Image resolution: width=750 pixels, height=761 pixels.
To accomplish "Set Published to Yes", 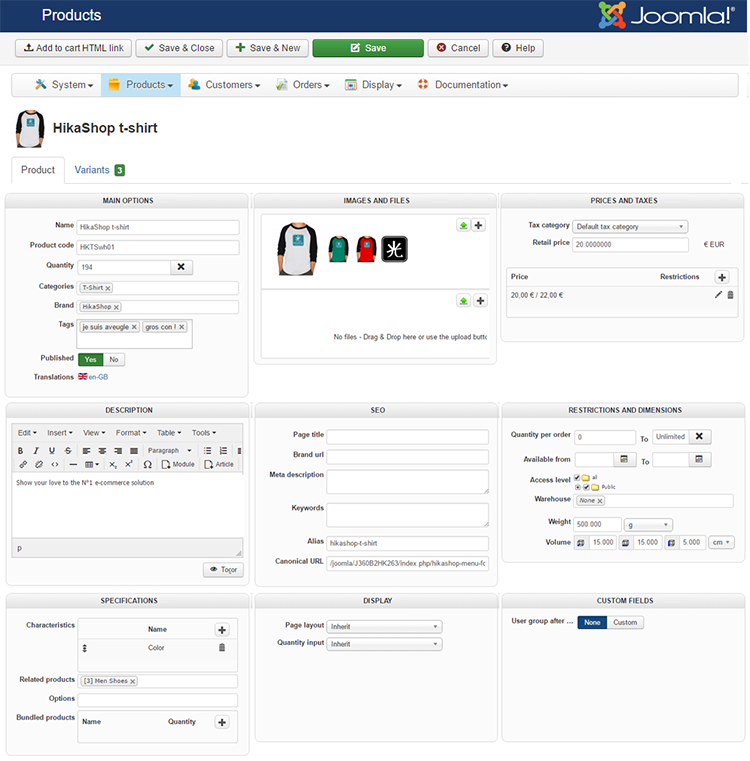I will point(91,360).
